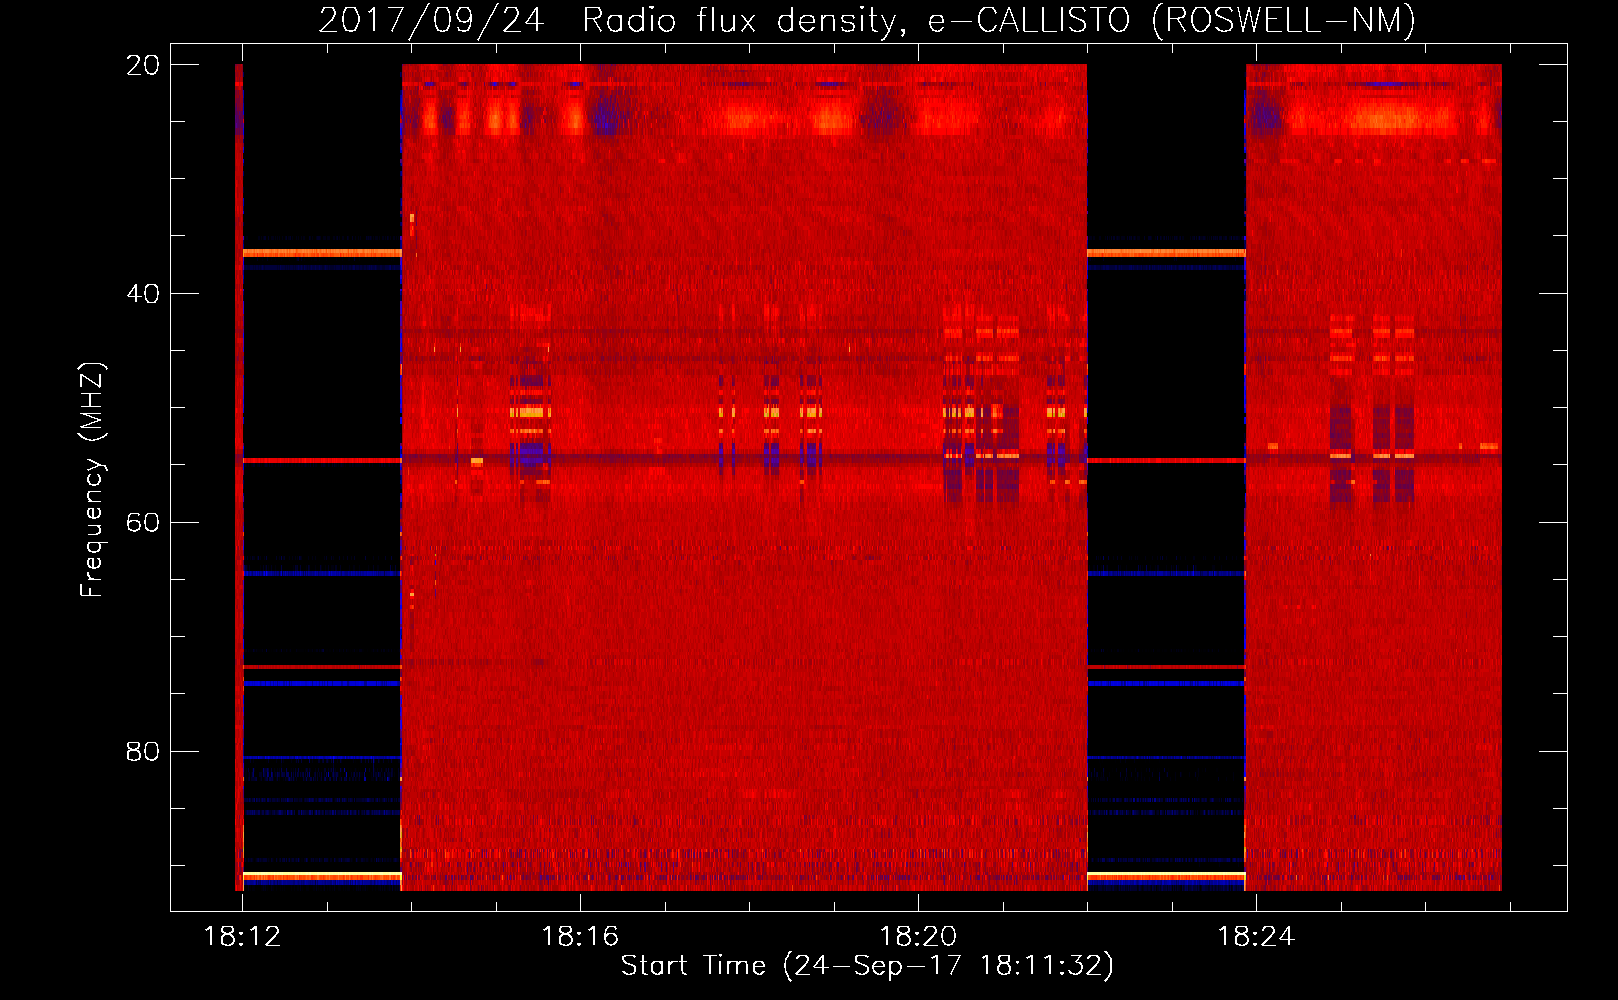The width and height of the screenshot is (1618, 1000).
Task: Click the 60 frequency tick label
Action: [x=142, y=523]
